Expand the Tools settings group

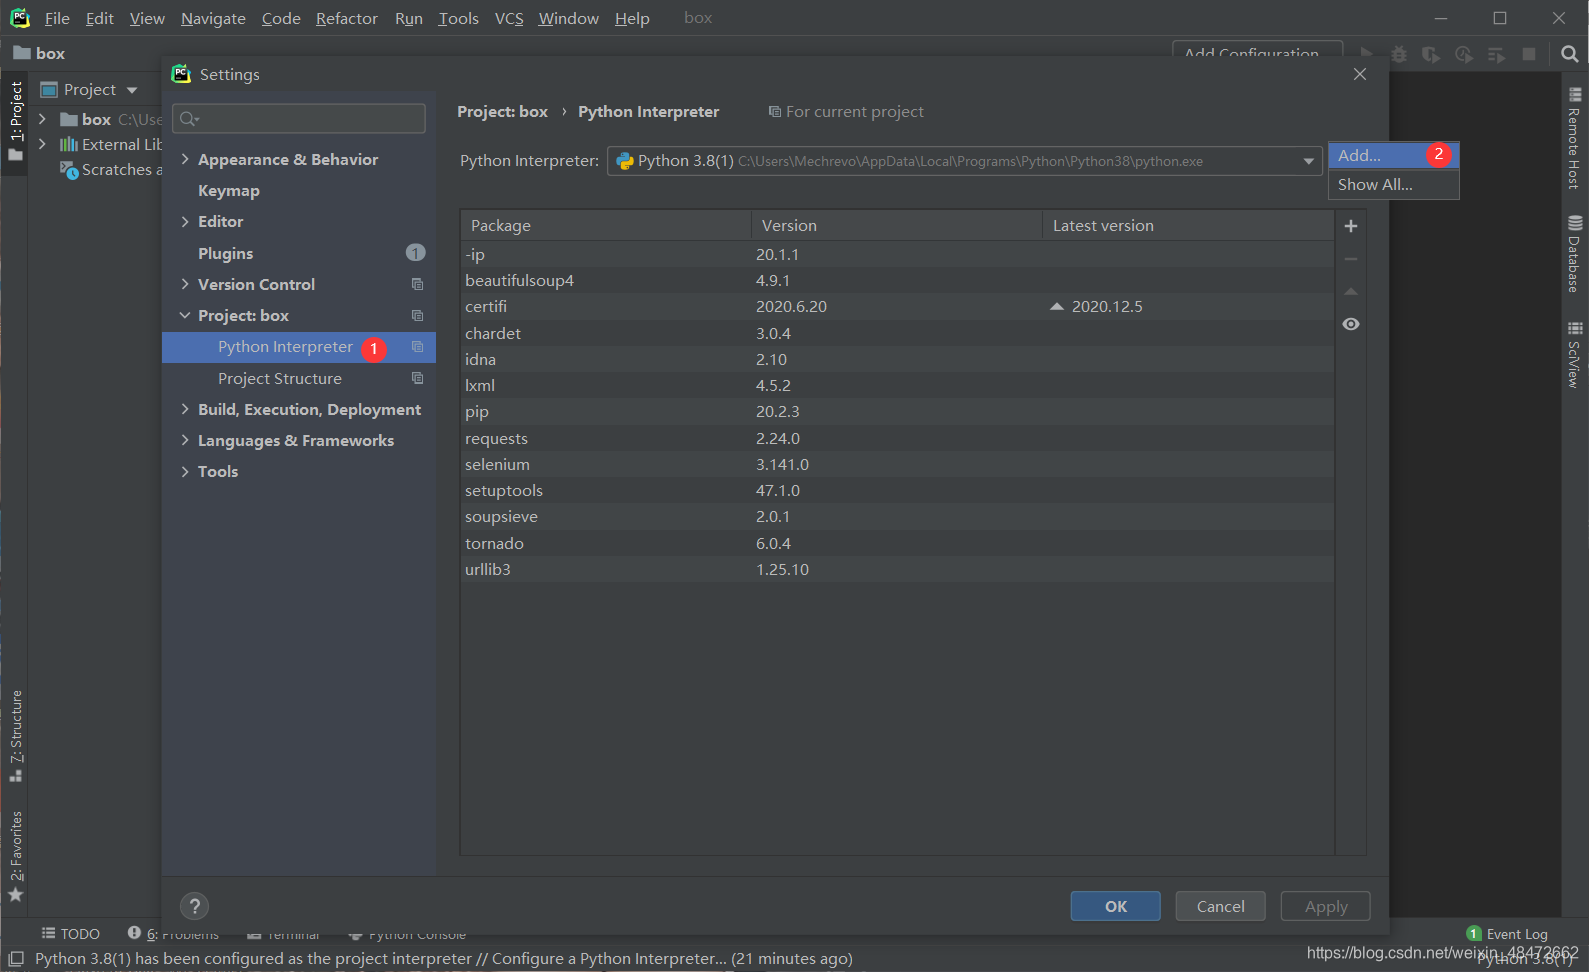[185, 471]
